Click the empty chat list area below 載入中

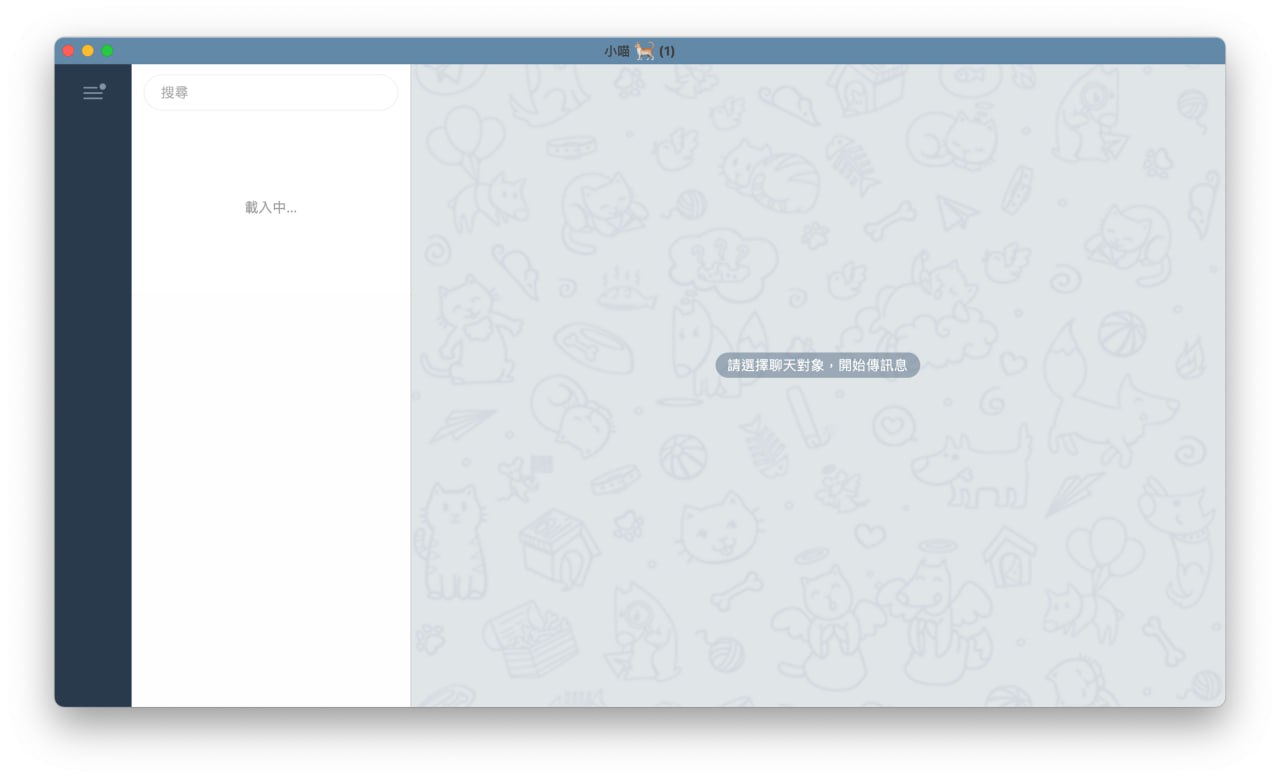[x=271, y=450]
